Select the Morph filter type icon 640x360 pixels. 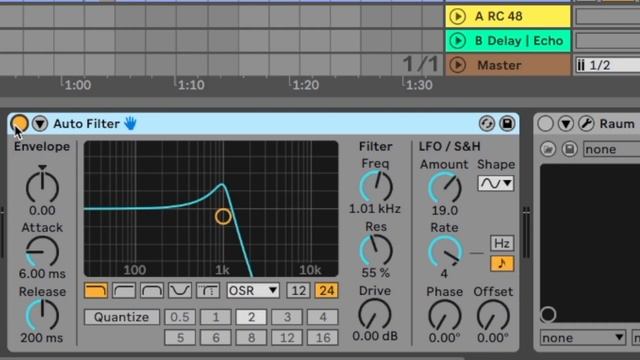pyautogui.click(x=208, y=291)
